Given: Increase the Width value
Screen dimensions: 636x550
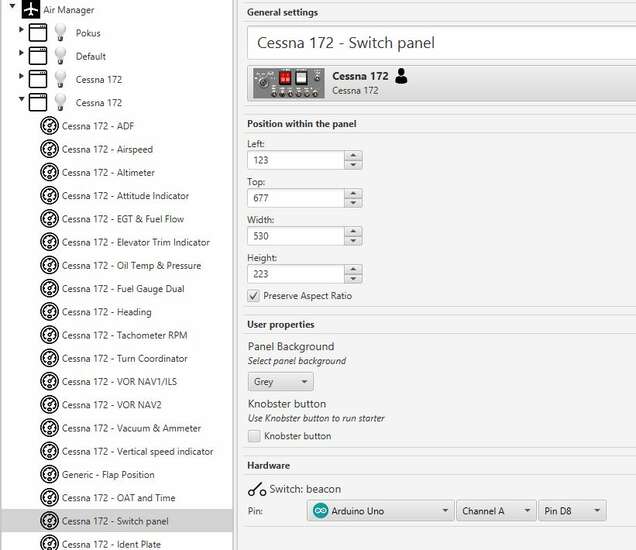Looking at the screenshot, I should 353,231.
